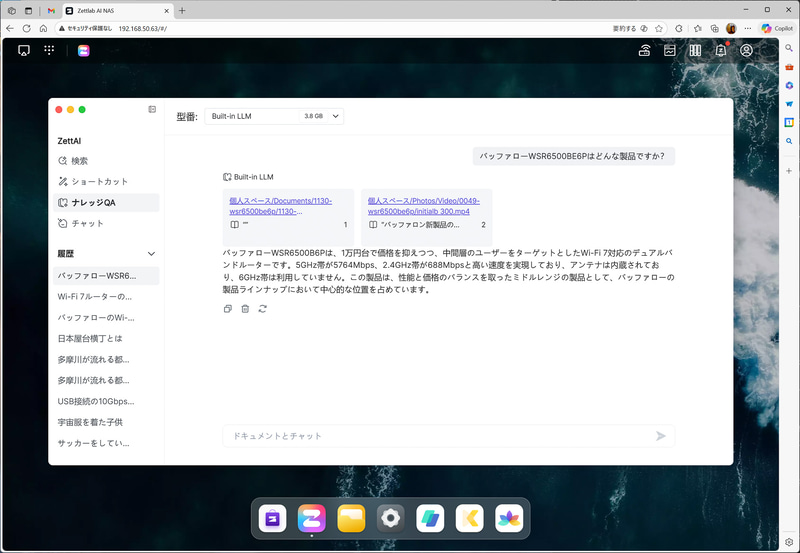
Task: Refresh the browser page
Action: click(x=27, y=29)
